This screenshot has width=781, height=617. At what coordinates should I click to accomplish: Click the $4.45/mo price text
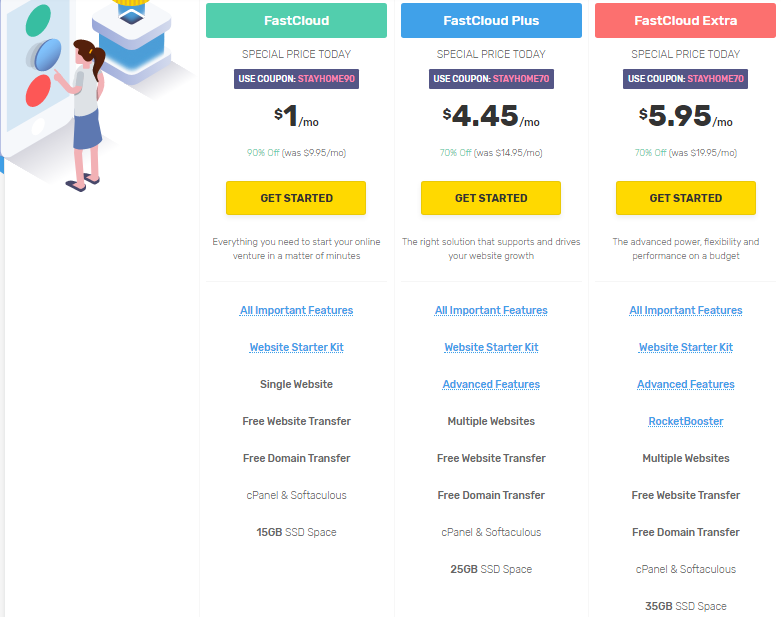tap(491, 117)
